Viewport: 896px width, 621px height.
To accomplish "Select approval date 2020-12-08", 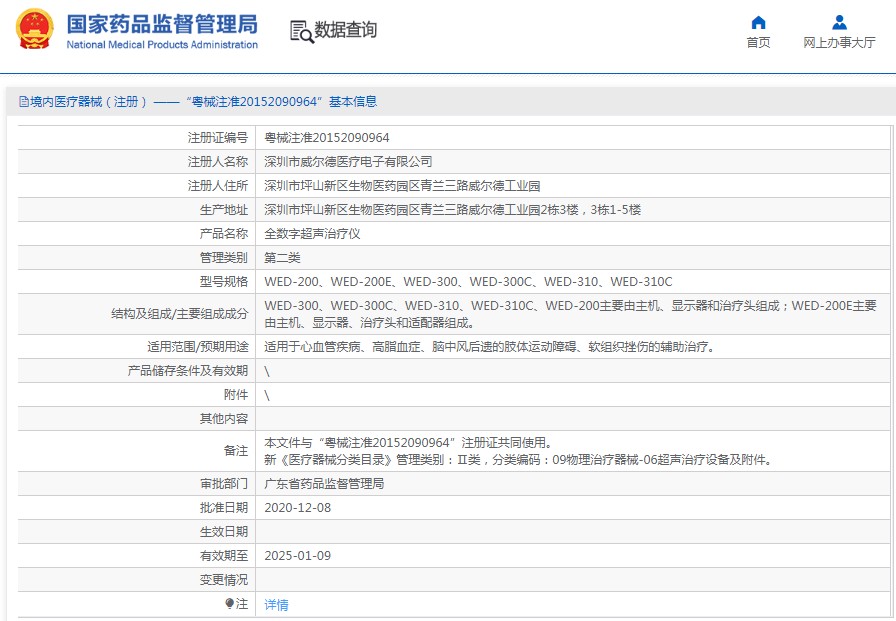I will [x=298, y=508].
